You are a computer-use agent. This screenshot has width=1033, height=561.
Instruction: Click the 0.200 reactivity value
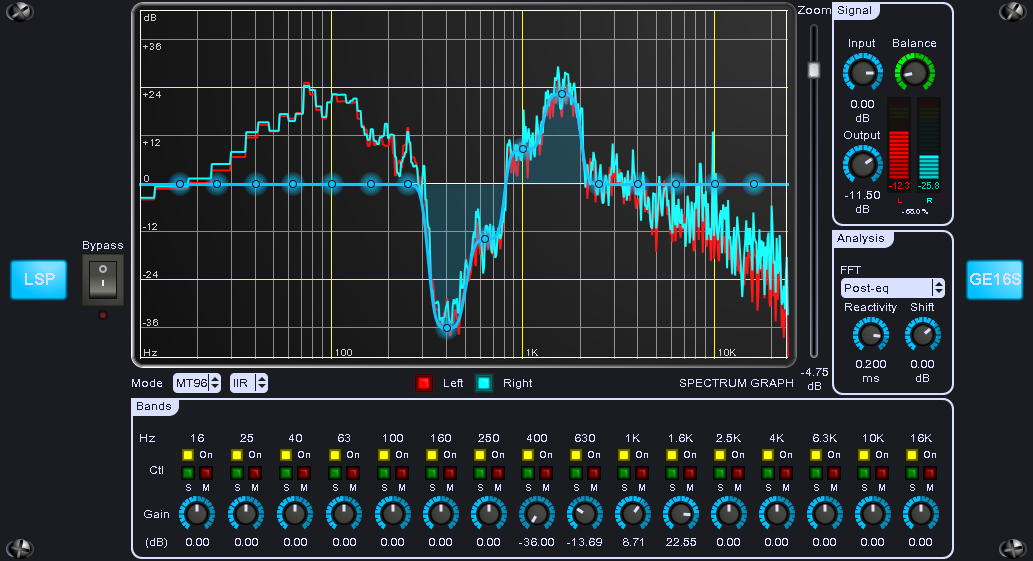click(x=870, y=364)
